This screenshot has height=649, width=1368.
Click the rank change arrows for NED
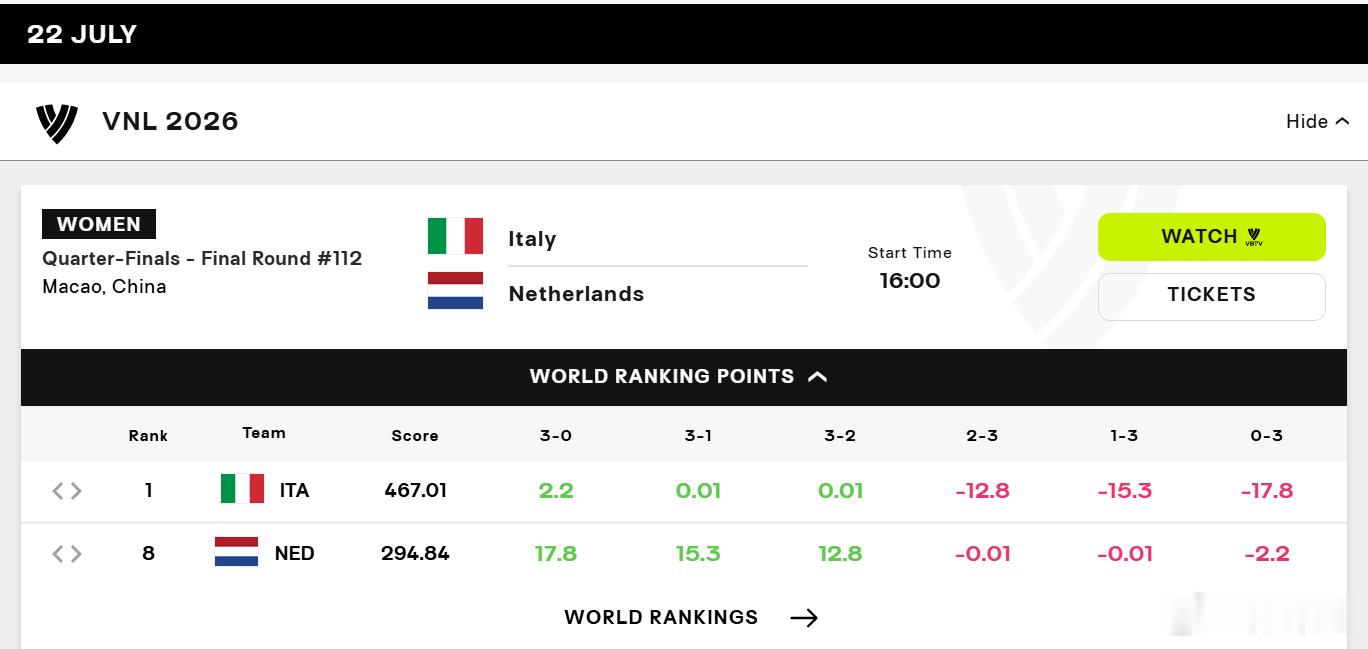click(x=67, y=553)
